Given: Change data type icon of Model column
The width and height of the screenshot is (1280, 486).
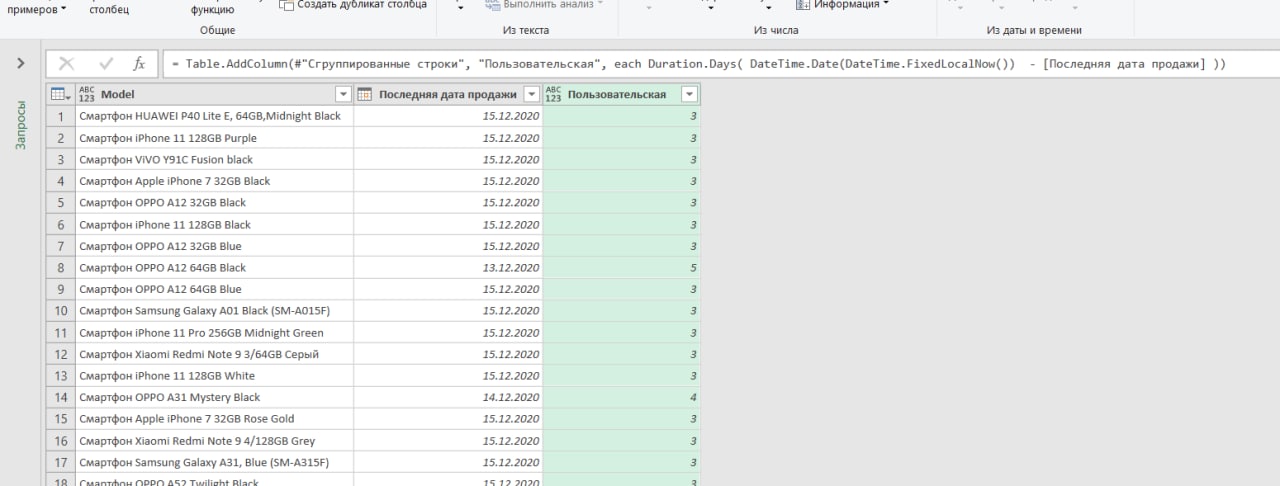Looking at the screenshot, I should coord(86,94).
